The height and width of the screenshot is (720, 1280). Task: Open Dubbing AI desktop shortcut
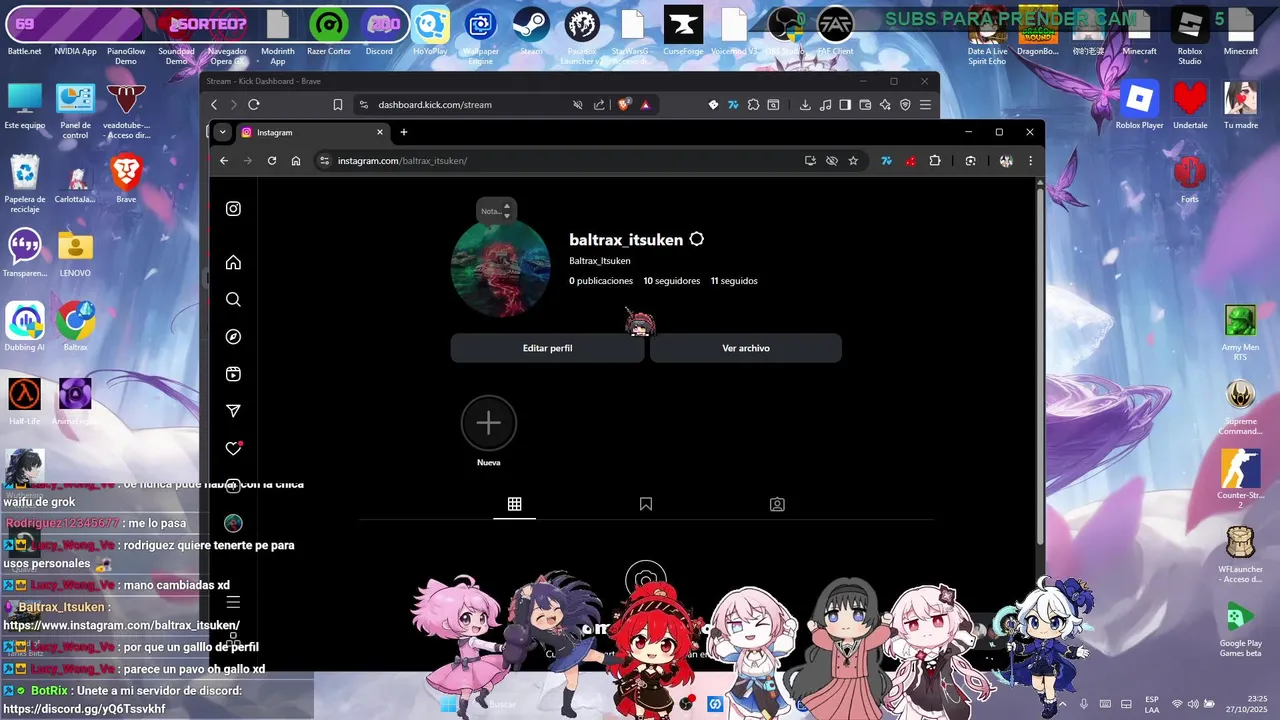(25, 326)
